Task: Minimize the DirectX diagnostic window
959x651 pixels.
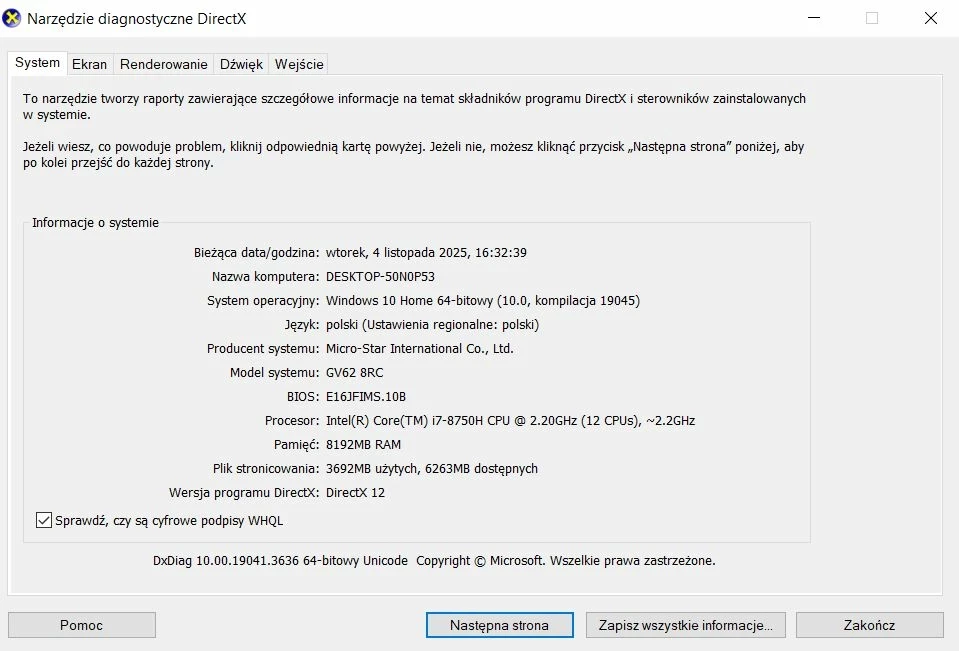Action: 813,18
